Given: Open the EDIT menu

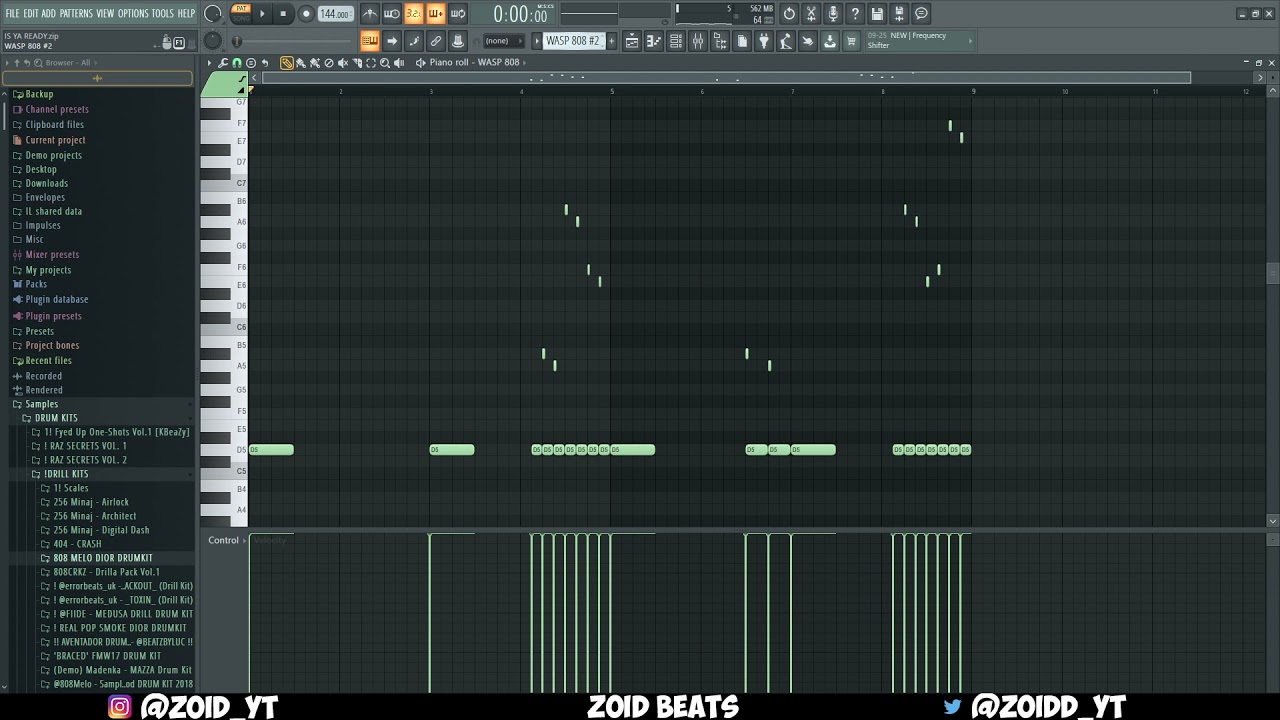Looking at the screenshot, I should (31, 13).
